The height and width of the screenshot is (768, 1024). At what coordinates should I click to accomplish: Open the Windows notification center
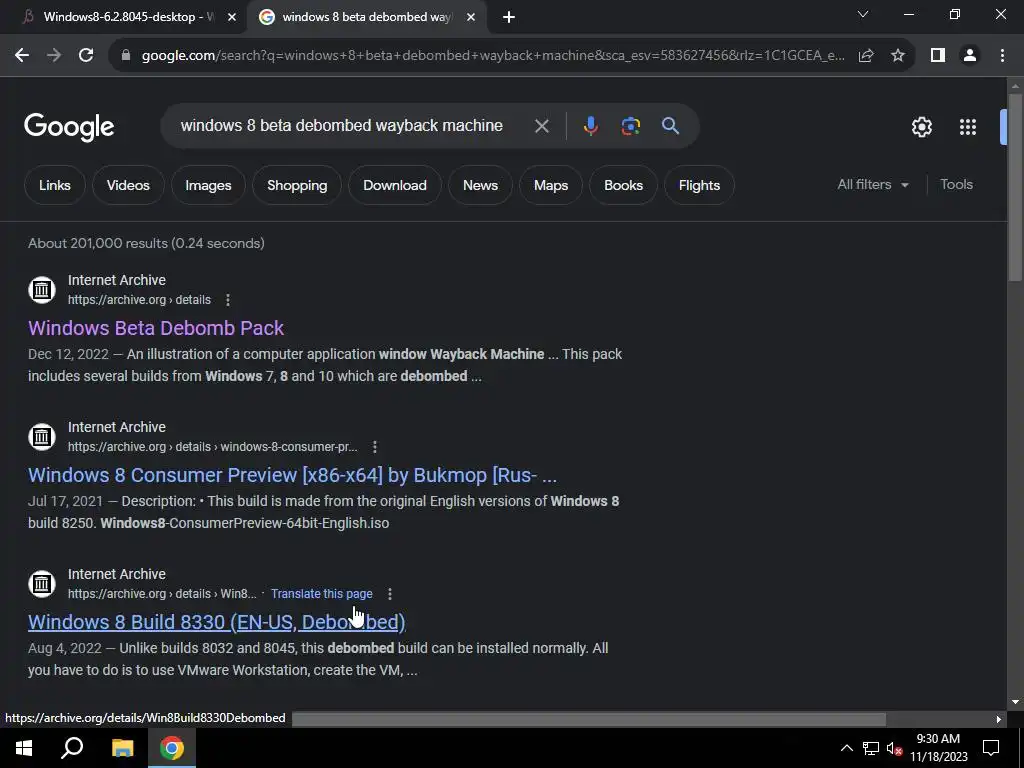coord(991,748)
